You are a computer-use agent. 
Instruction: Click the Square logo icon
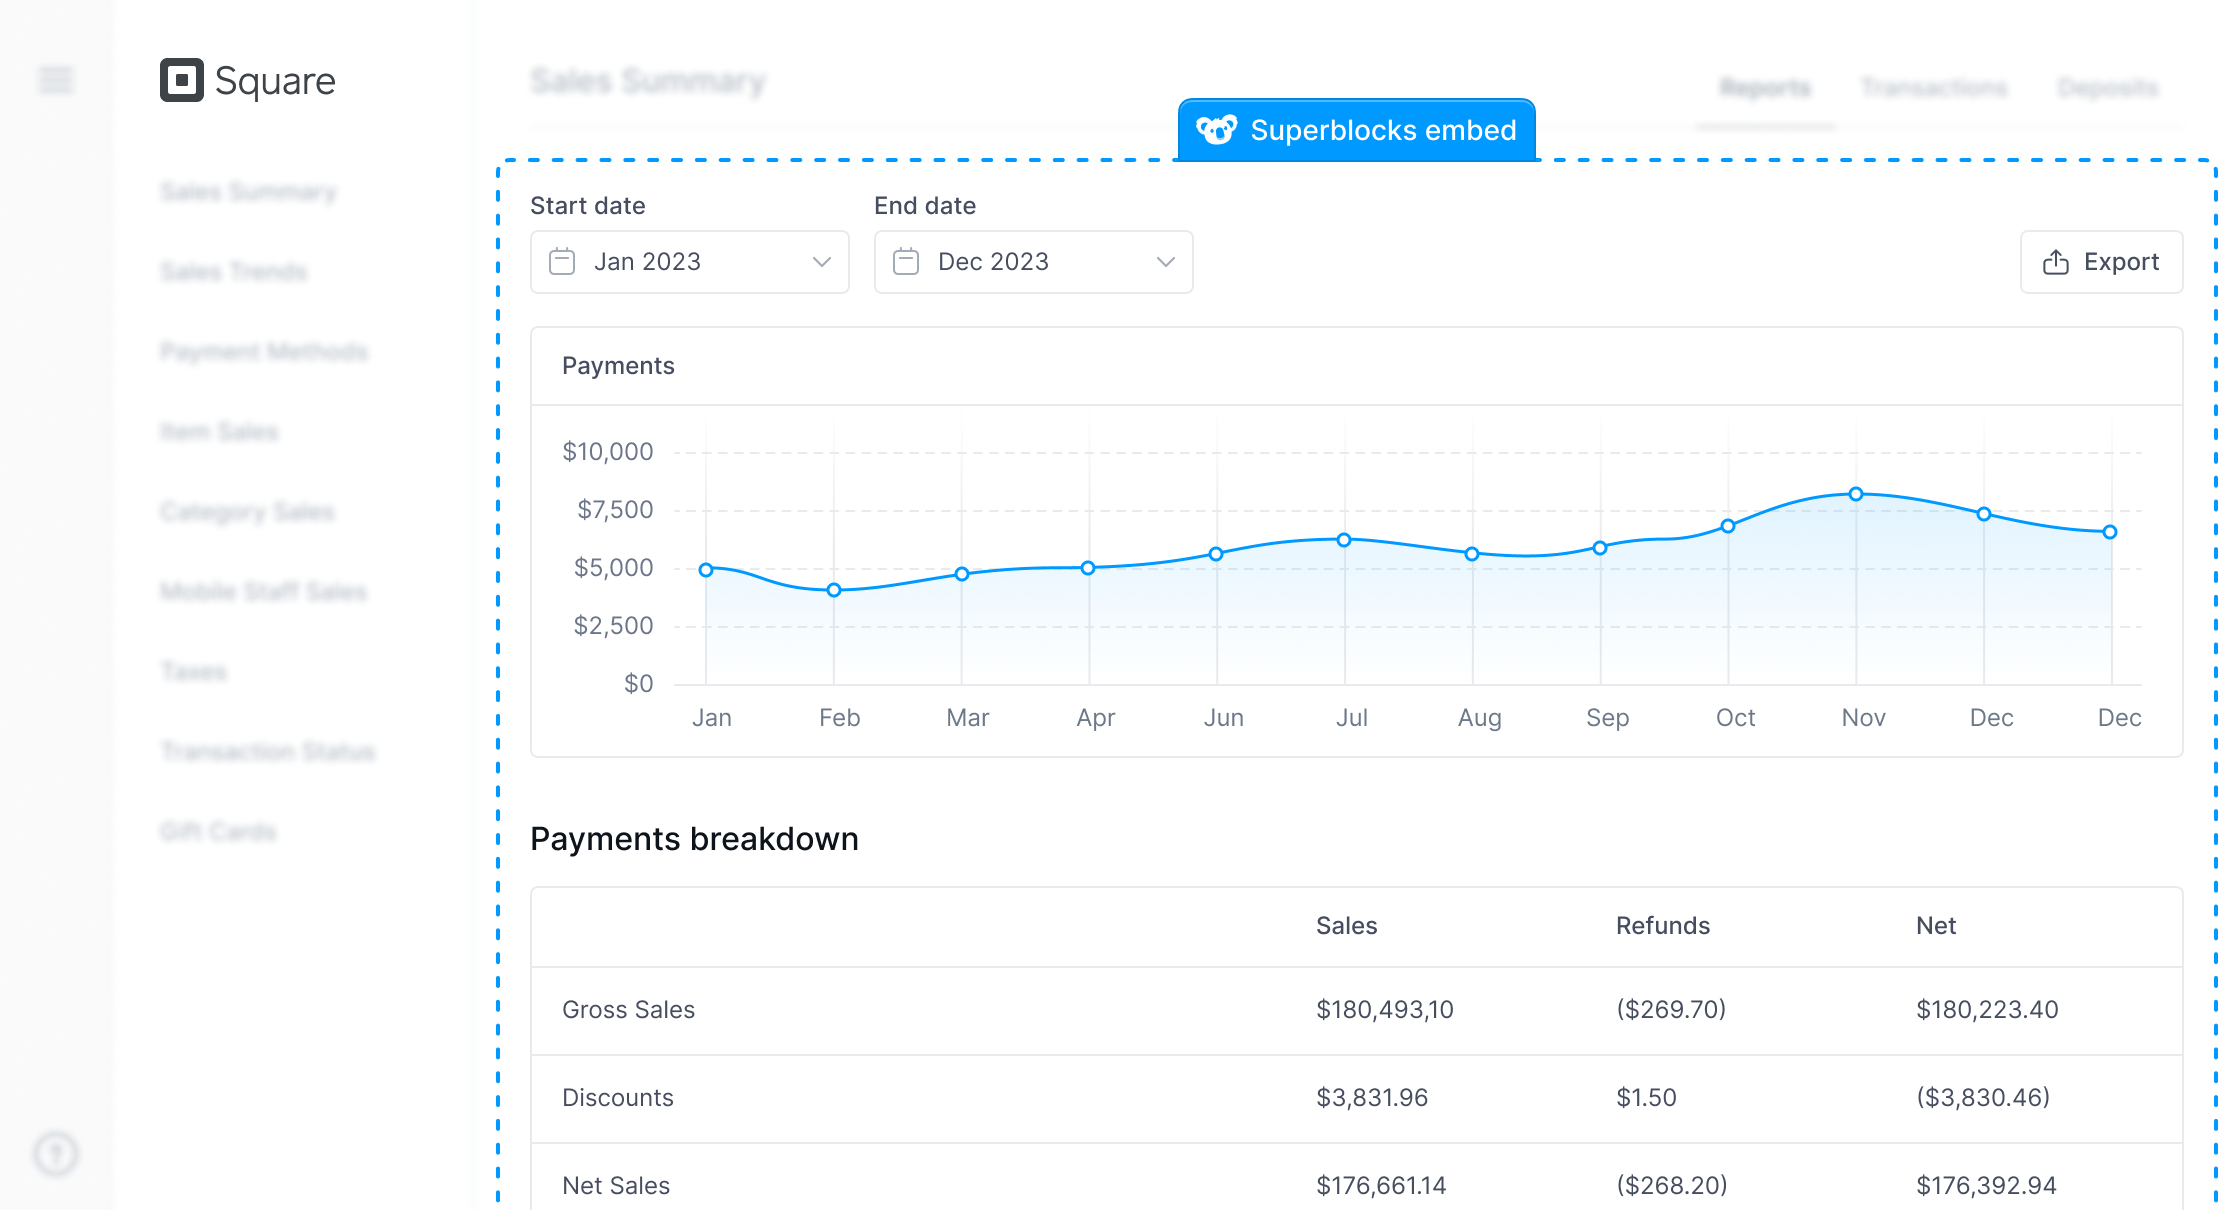pos(181,80)
